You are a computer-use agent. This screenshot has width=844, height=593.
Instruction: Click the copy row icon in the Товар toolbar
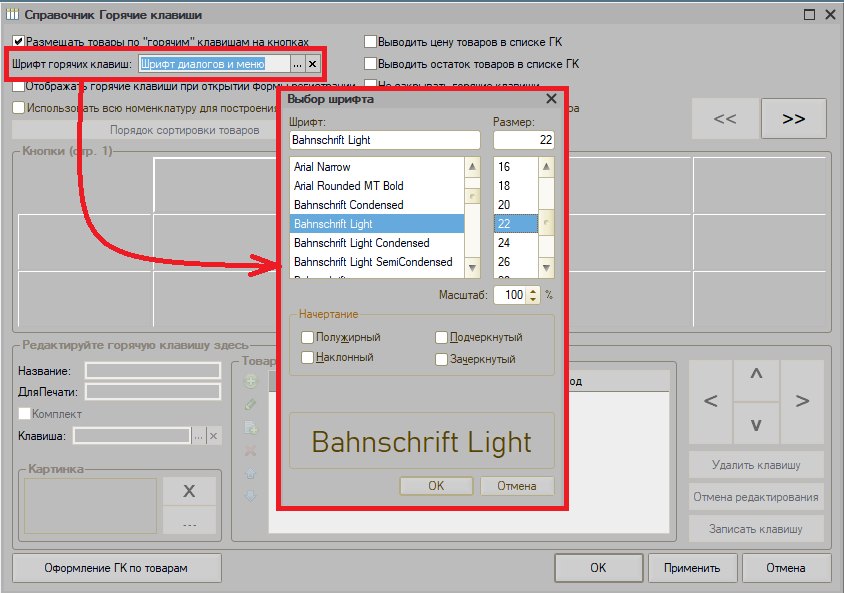250,428
